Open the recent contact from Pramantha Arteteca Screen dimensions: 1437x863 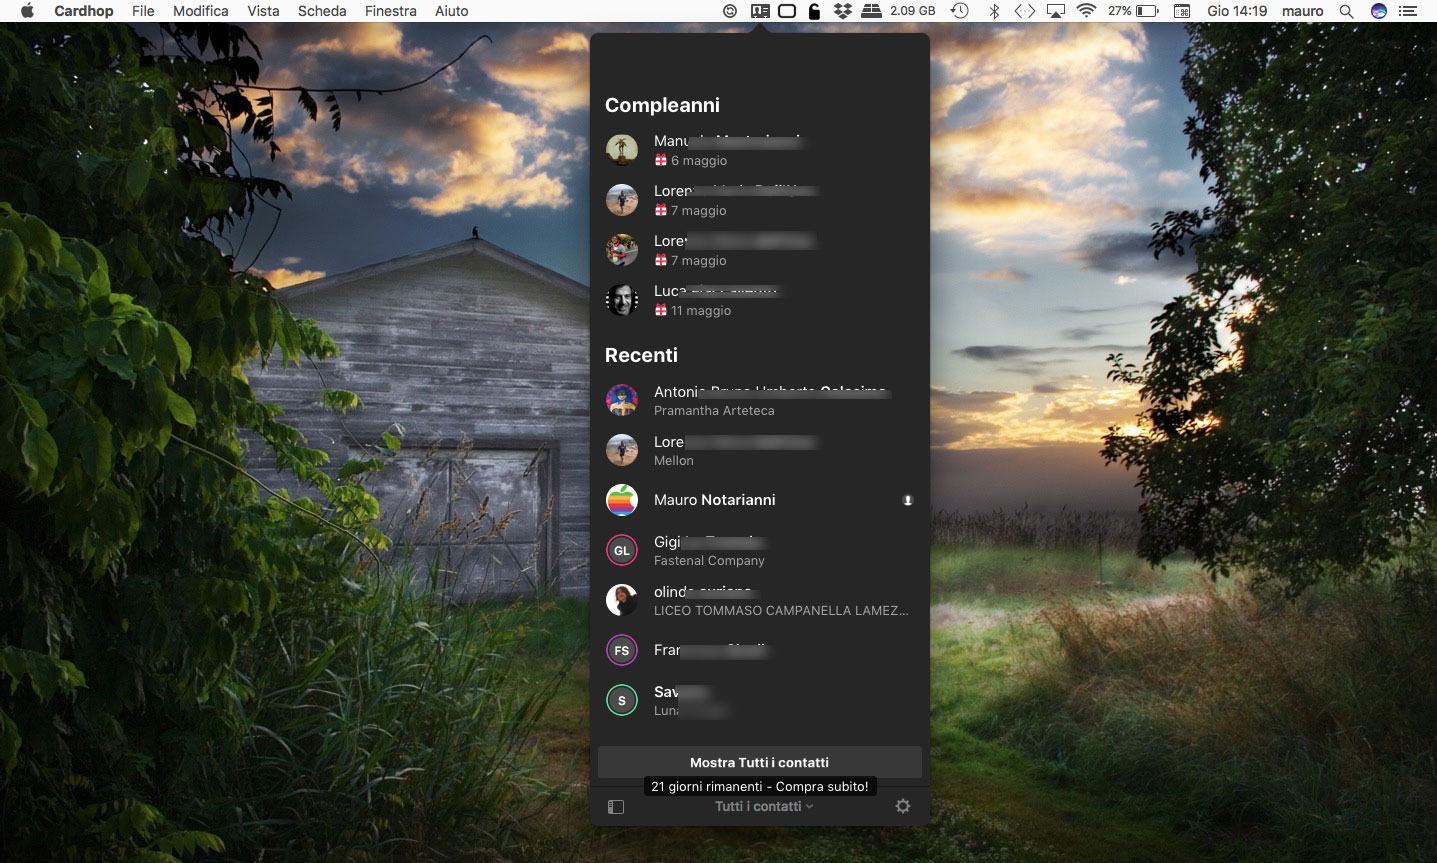[x=760, y=400]
